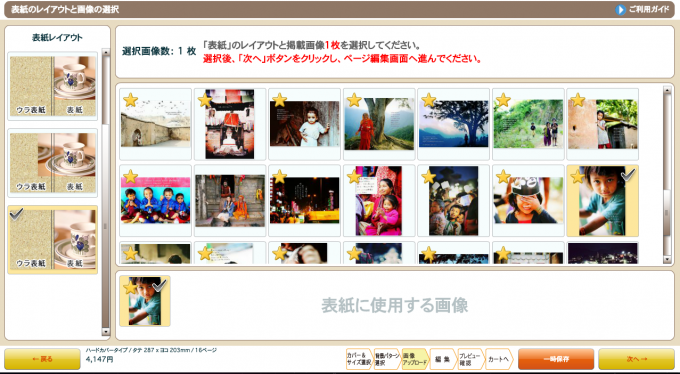The height and width of the screenshot is (374, 680).
Task: Toggle the checkmark on the third cover layout
Action: (16, 214)
